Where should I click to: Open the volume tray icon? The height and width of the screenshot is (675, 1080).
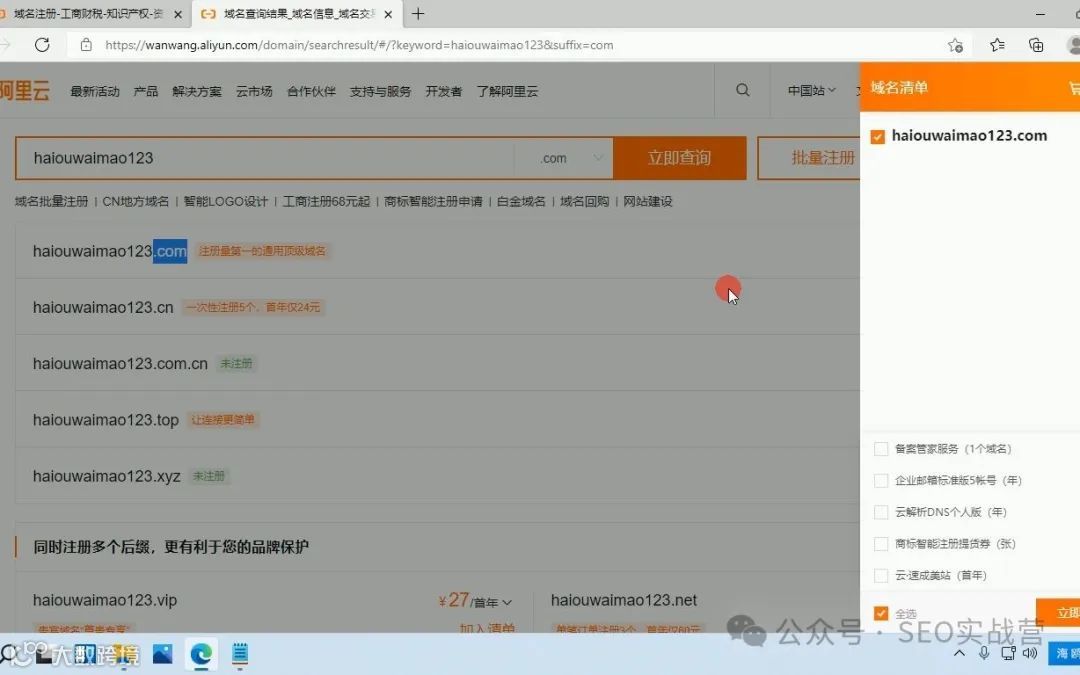[1030, 653]
